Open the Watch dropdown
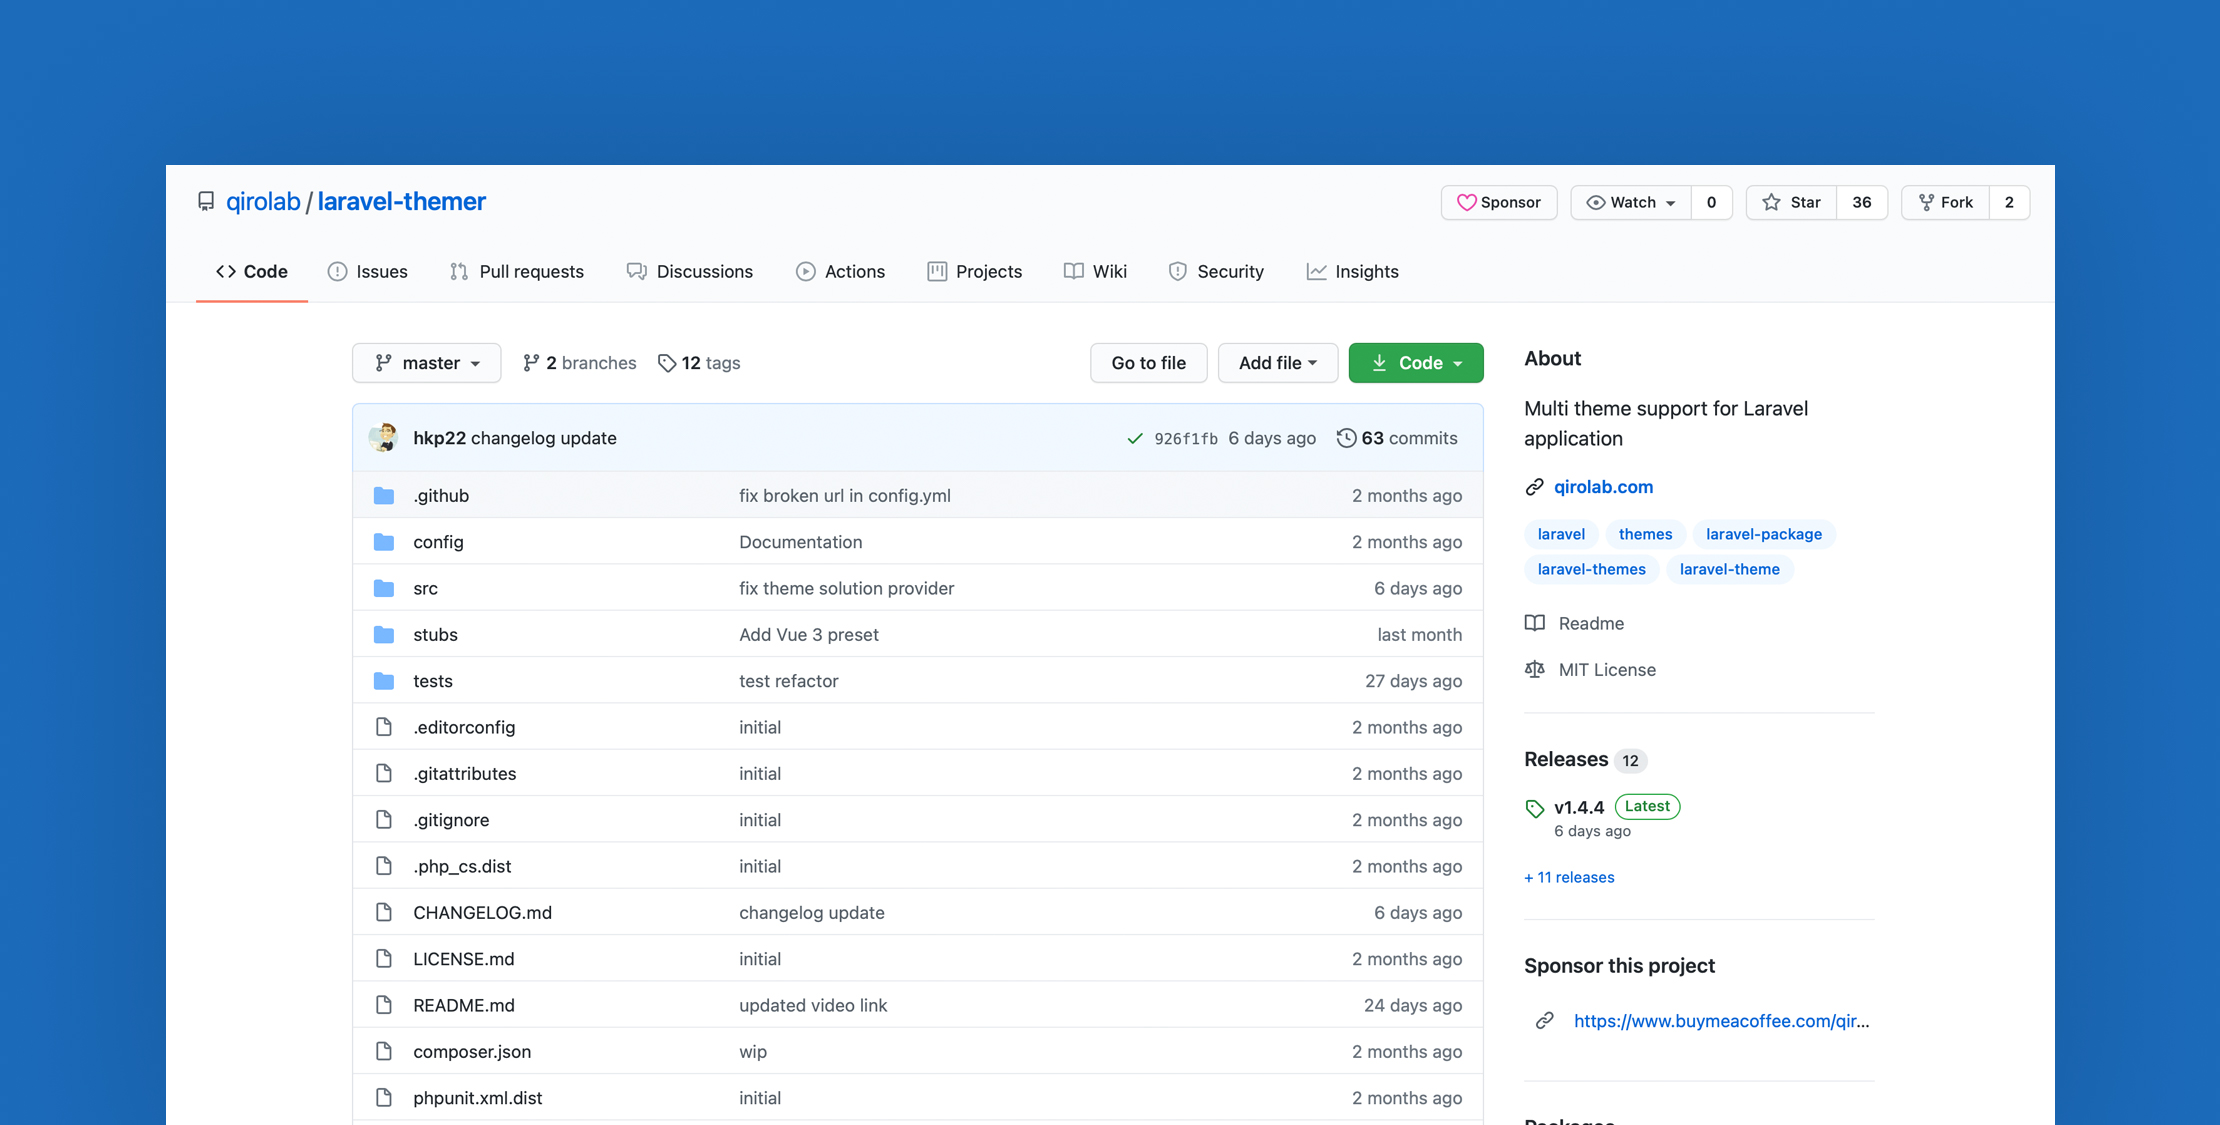This screenshot has width=2220, height=1125. tap(1631, 202)
